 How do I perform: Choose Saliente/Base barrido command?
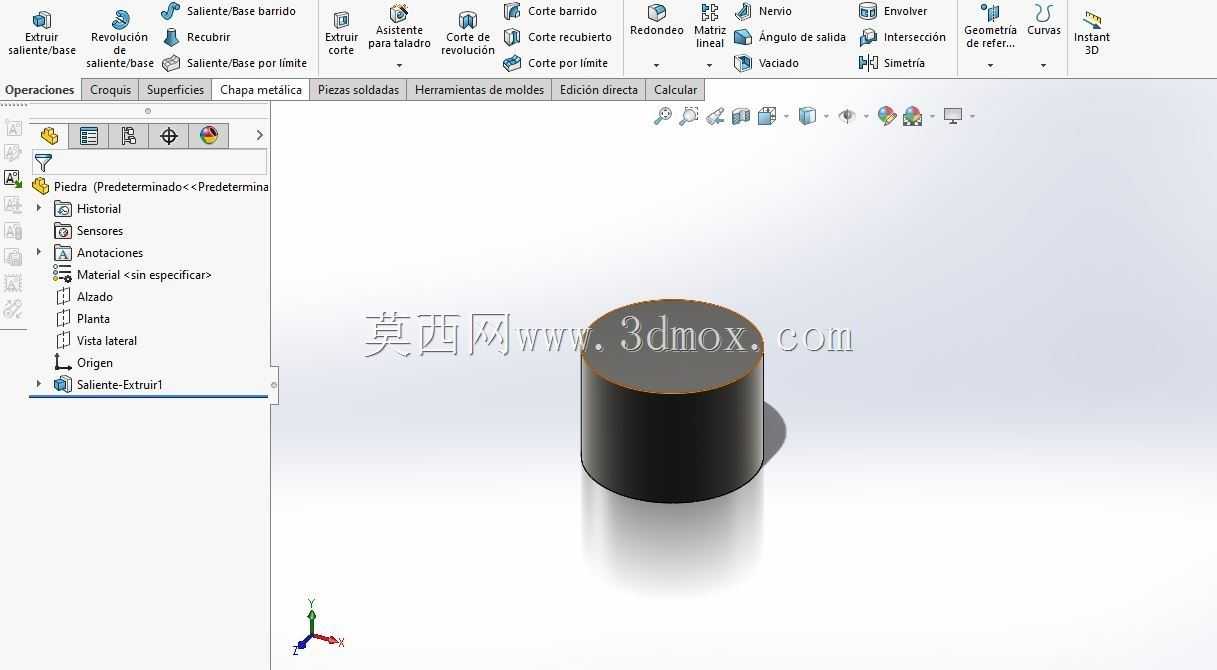pos(229,11)
